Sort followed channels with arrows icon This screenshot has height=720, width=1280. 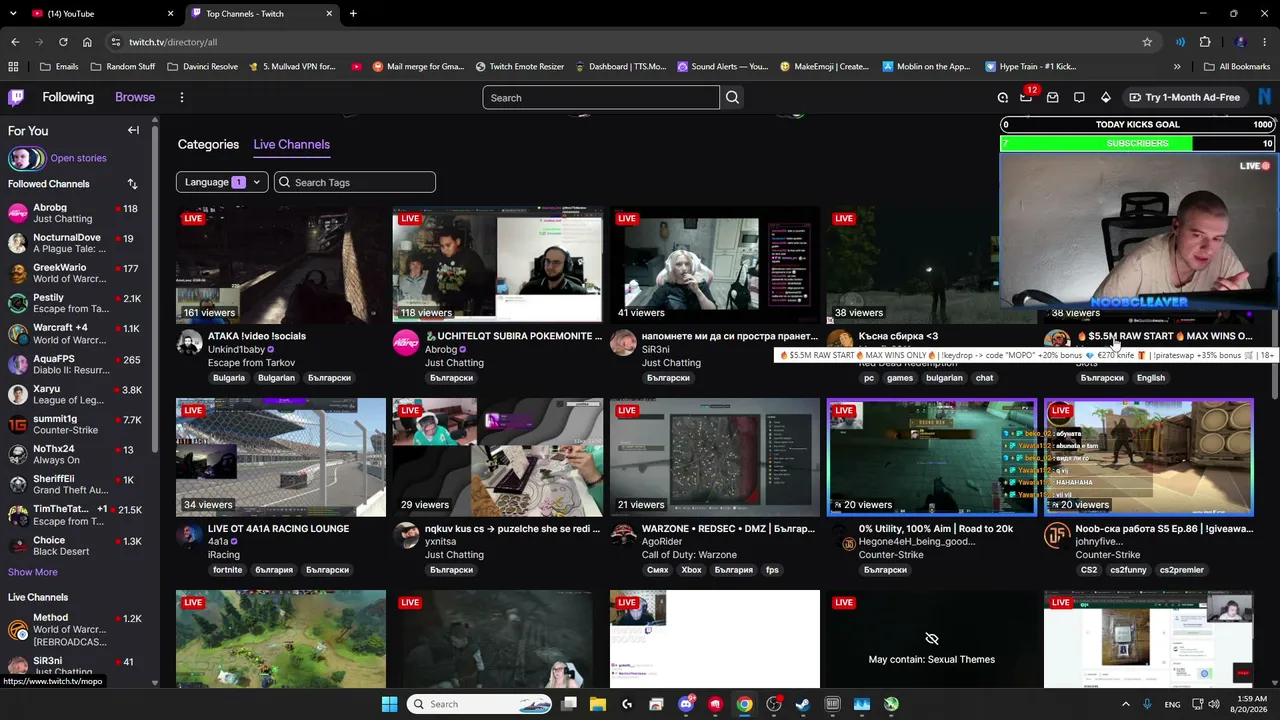132,184
